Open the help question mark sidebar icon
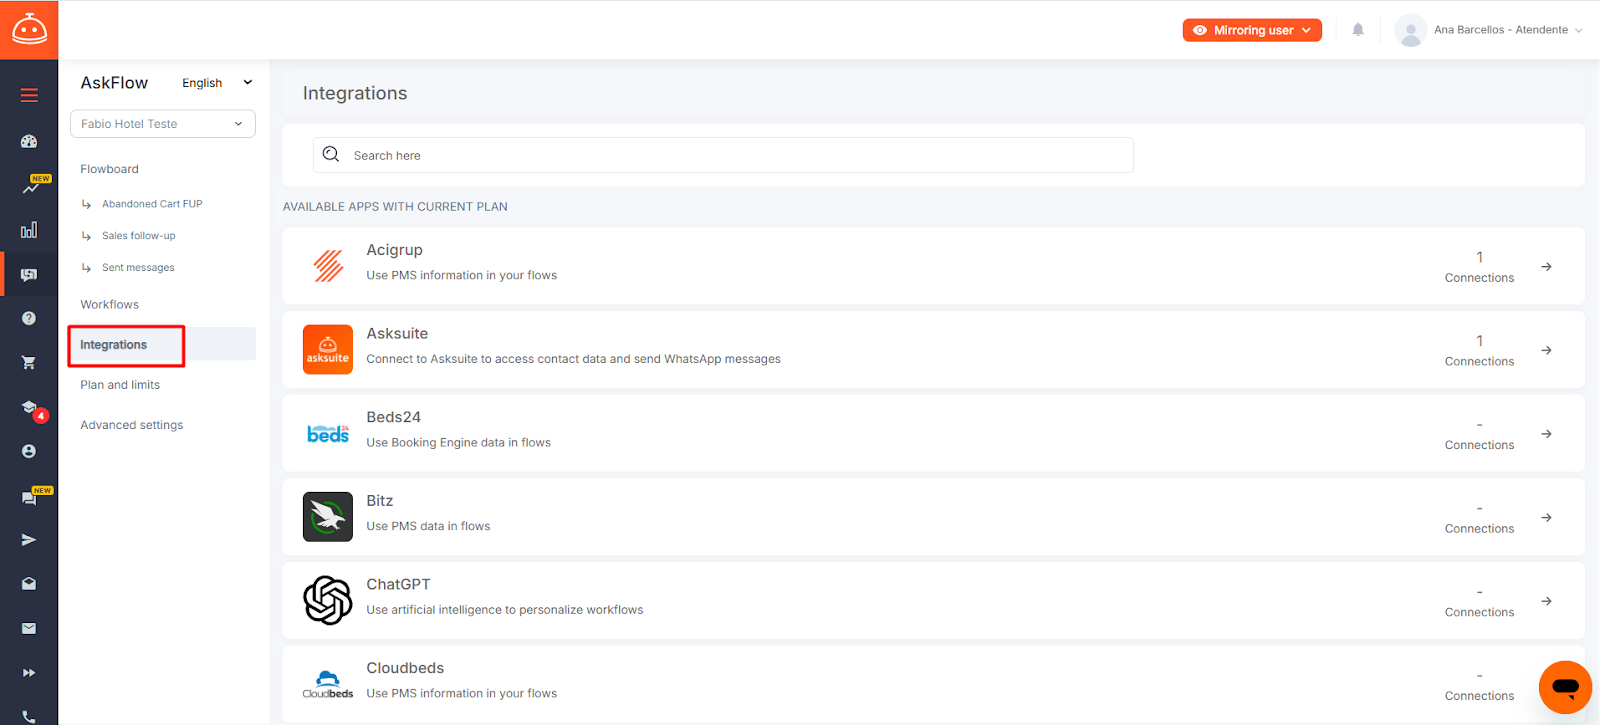This screenshot has width=1600, height=725. (29, 318)
